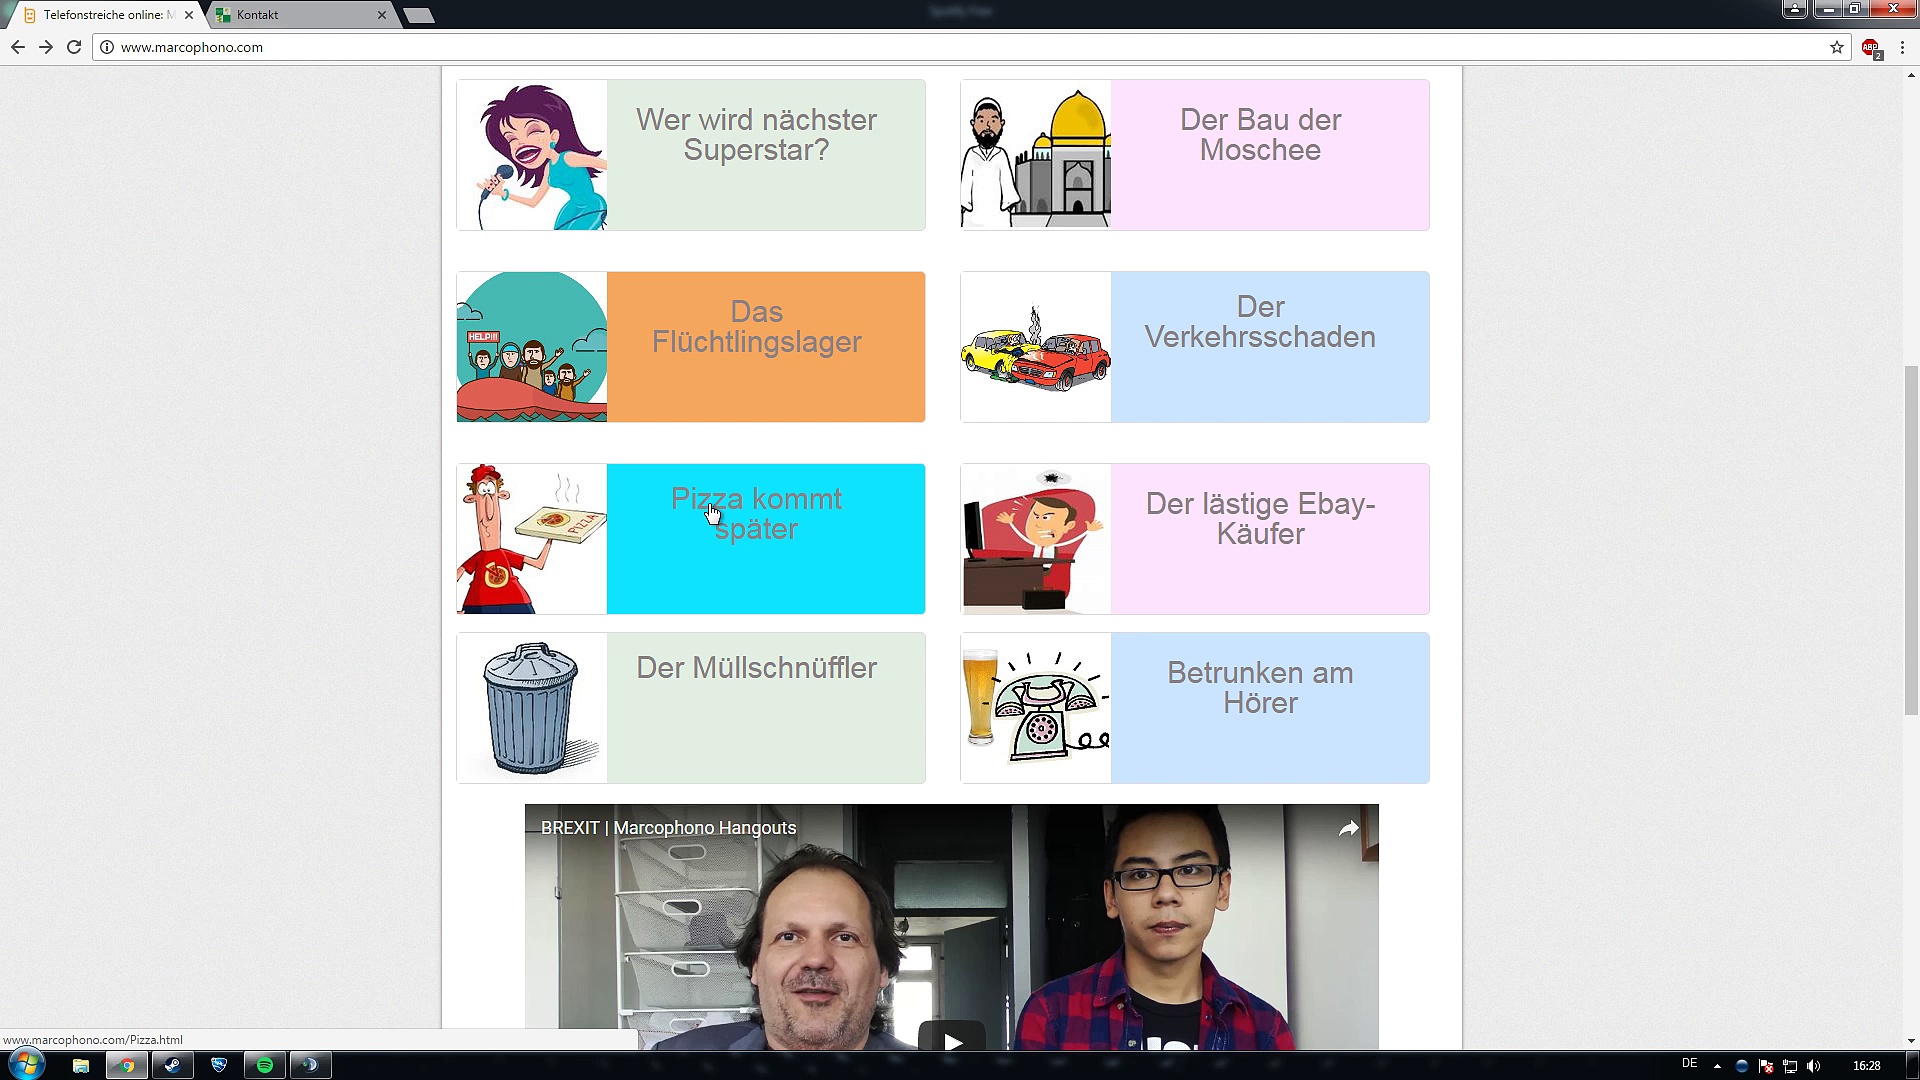
Task: Click the singing woman Superstar thumbnail
Action: pos(531,155)
